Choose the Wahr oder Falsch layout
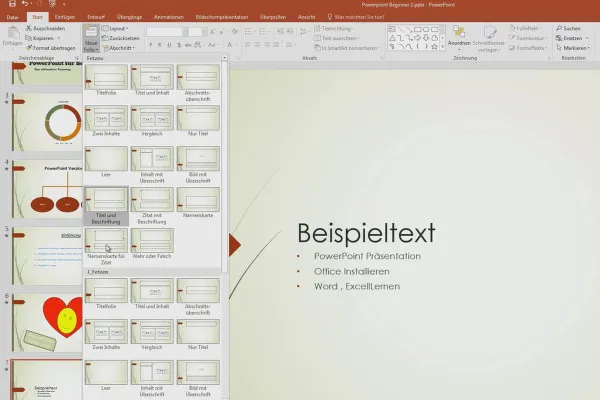The height and width of the screenshot is (400, 600). 152,244
